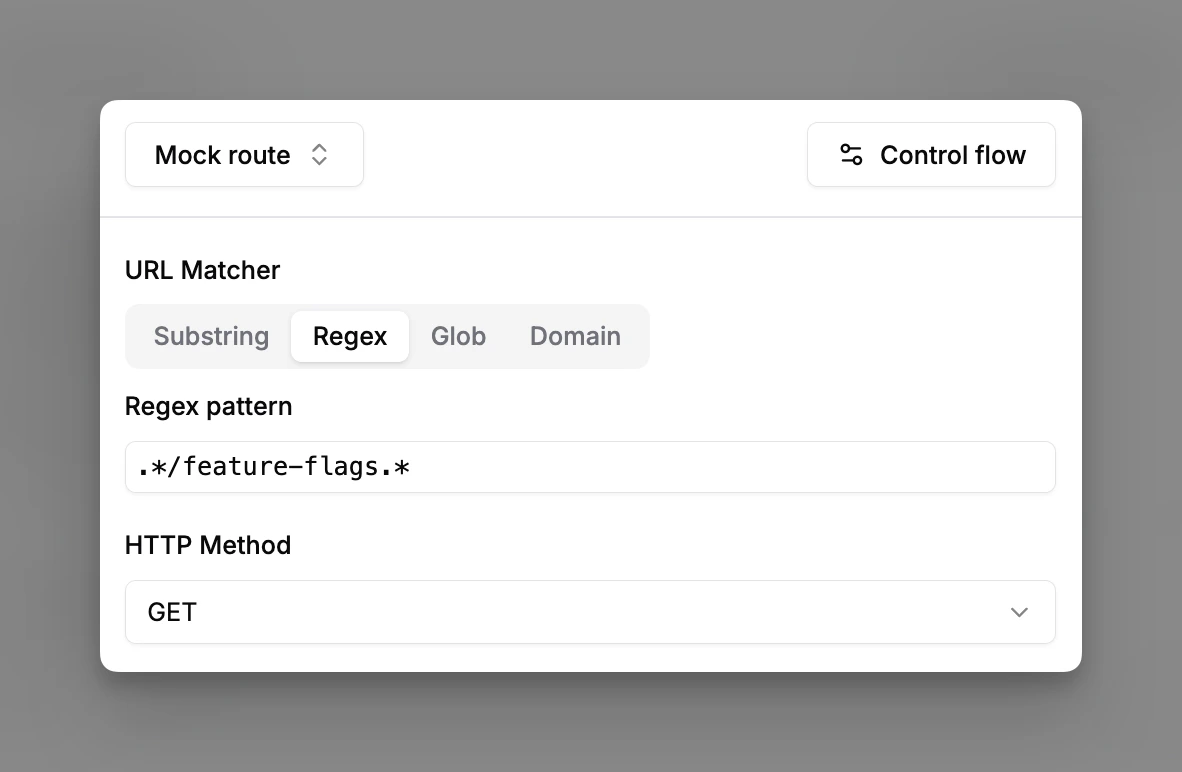Click the dropdown arrow on the HTTP Method selector
This screenshot has height=772, width=1182.
[1019, 612]
